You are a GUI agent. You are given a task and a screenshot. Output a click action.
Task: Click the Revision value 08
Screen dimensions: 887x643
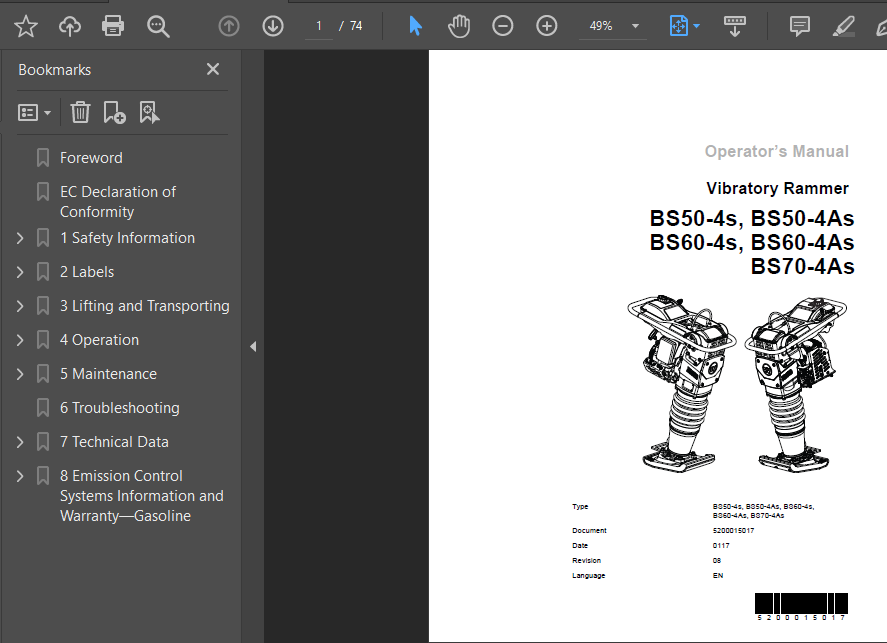pos(717,560)
